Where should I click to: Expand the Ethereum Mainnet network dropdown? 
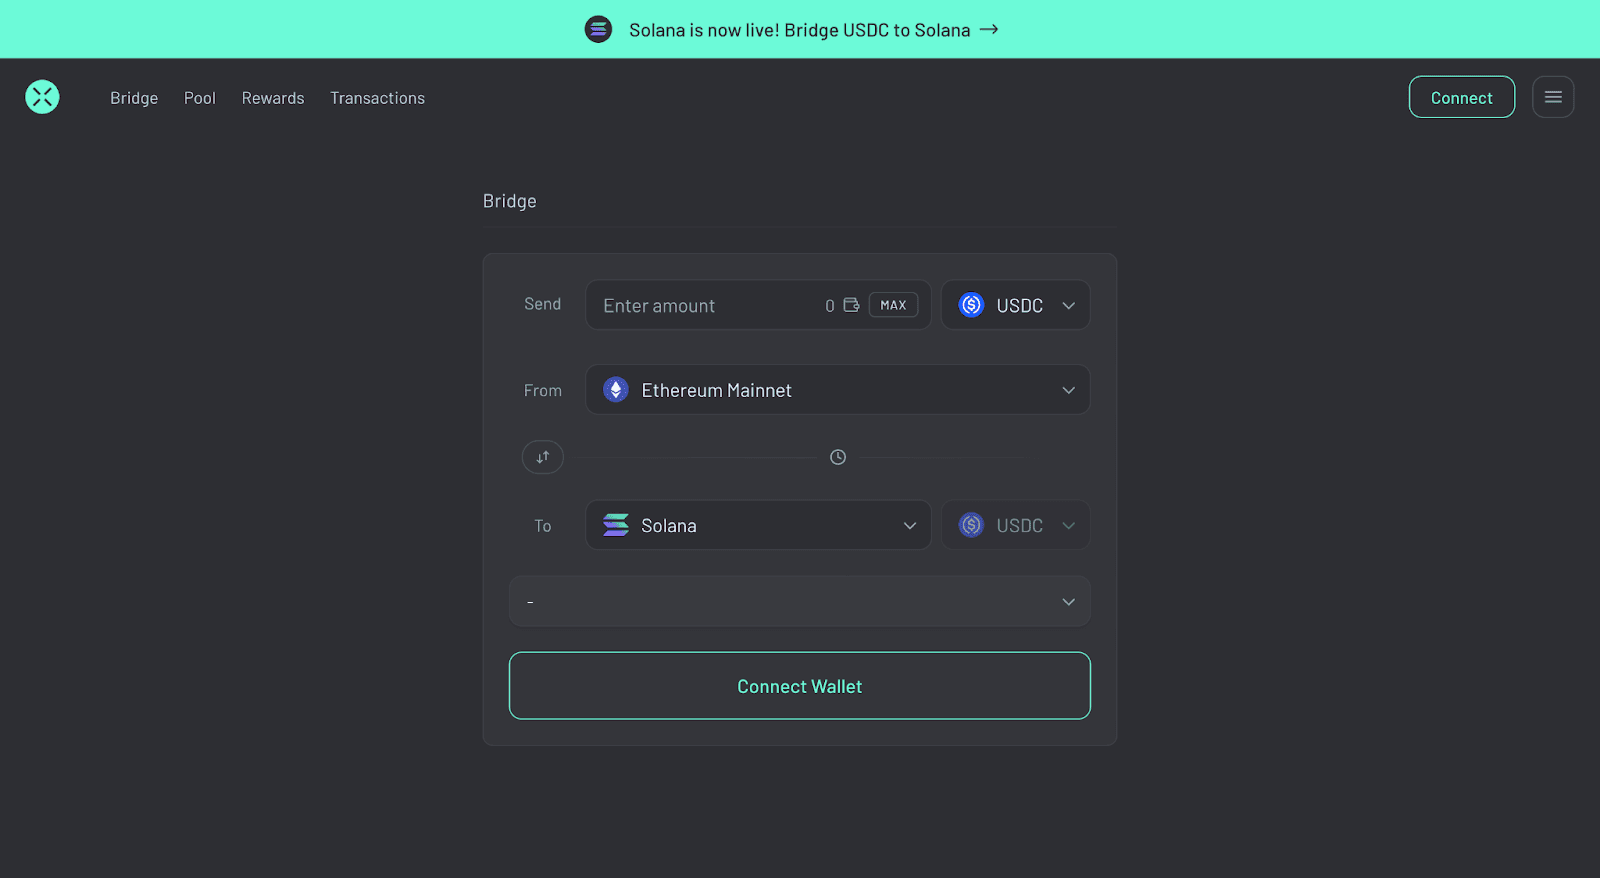pos(1068,390)
